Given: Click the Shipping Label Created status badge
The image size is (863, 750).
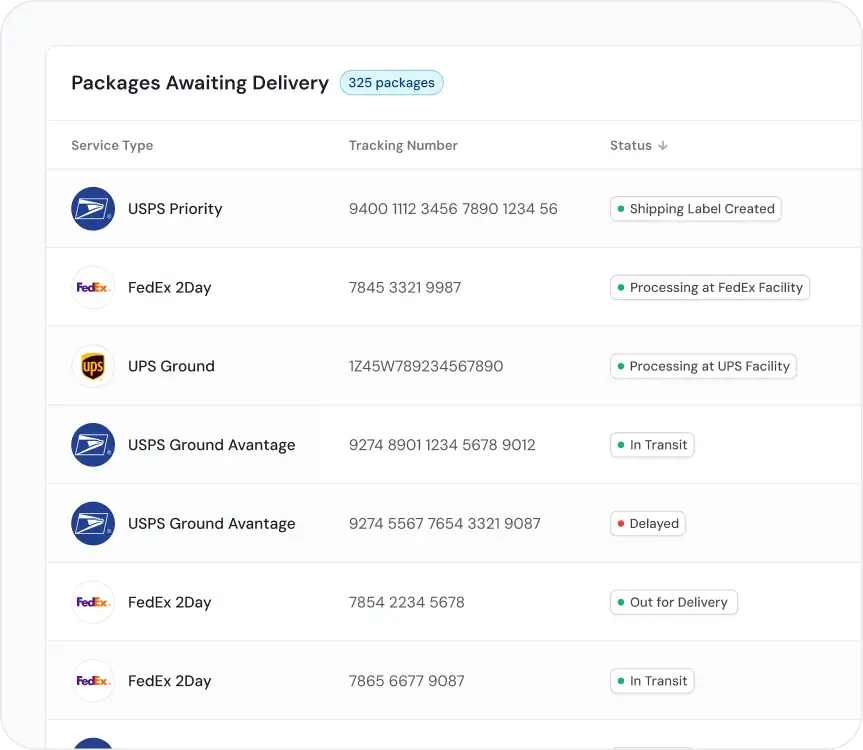Looking at the screenshot, I should pyautogui.click(x=695, y=209).
